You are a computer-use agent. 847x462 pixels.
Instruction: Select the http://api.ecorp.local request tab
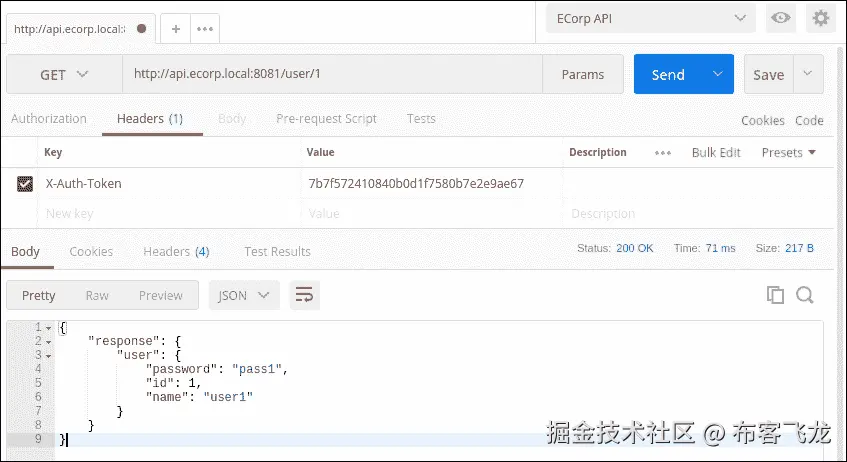click(80, 29)
